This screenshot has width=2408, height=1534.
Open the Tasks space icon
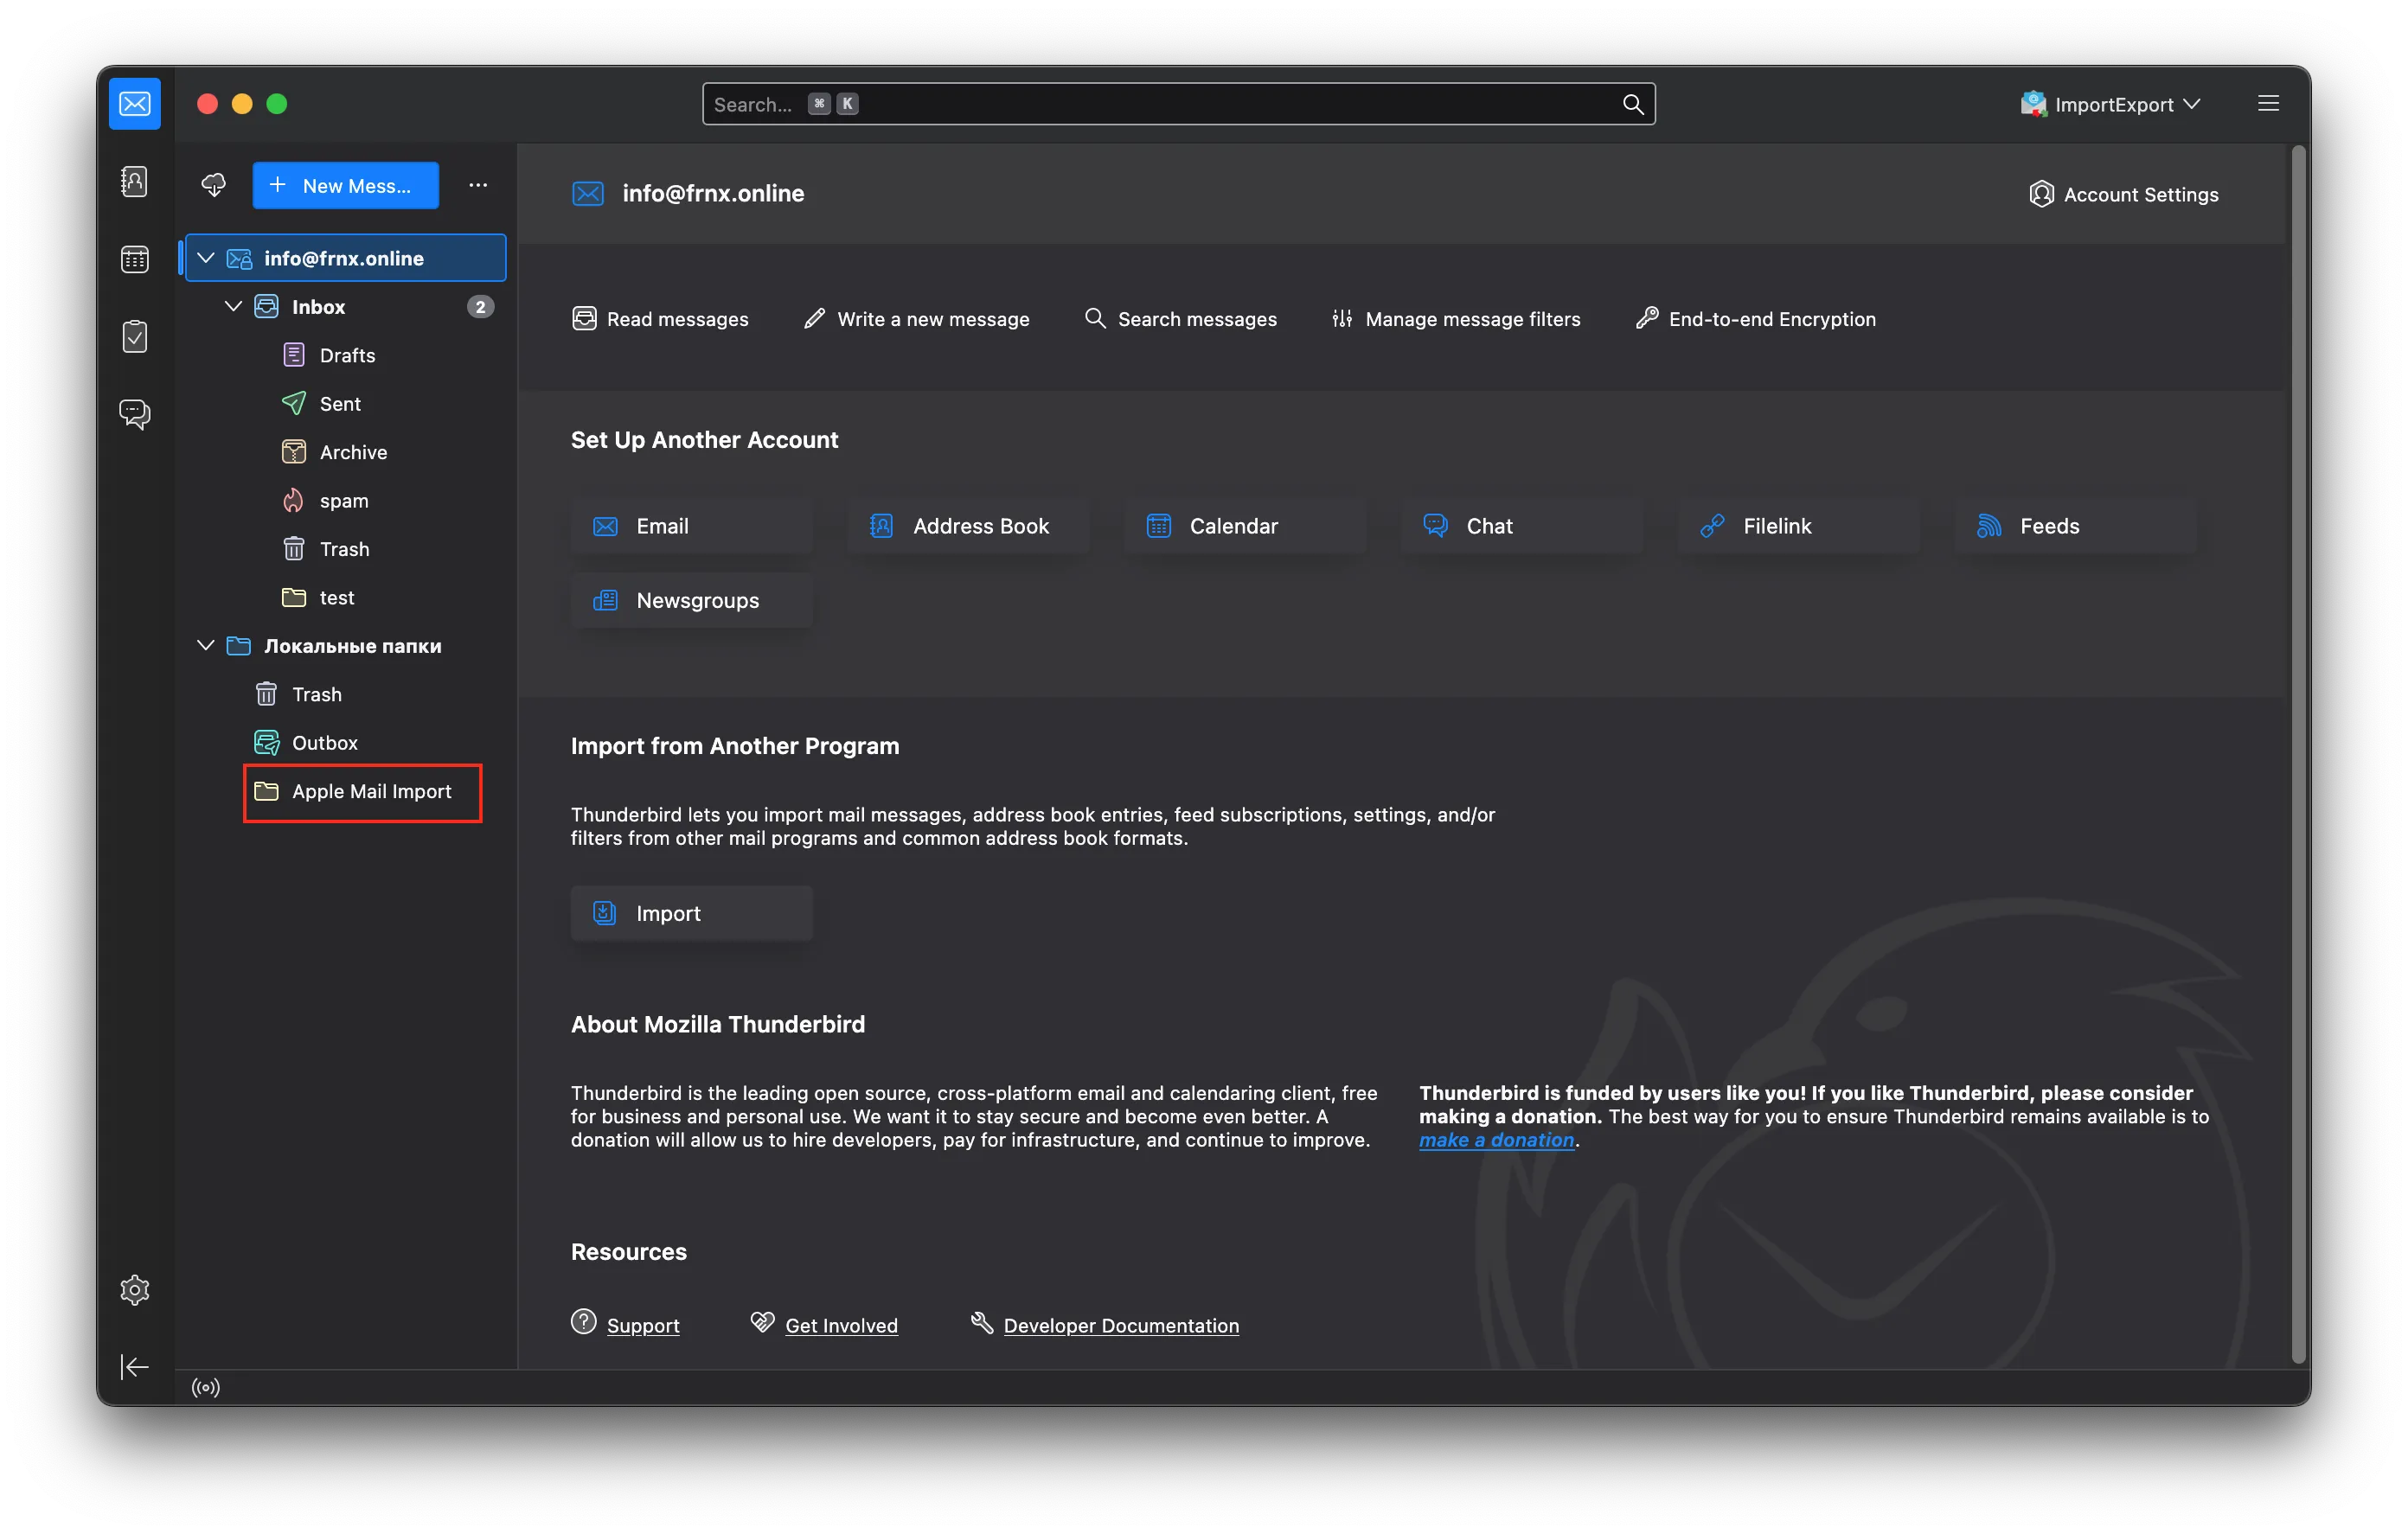click(x=135, y=336)
